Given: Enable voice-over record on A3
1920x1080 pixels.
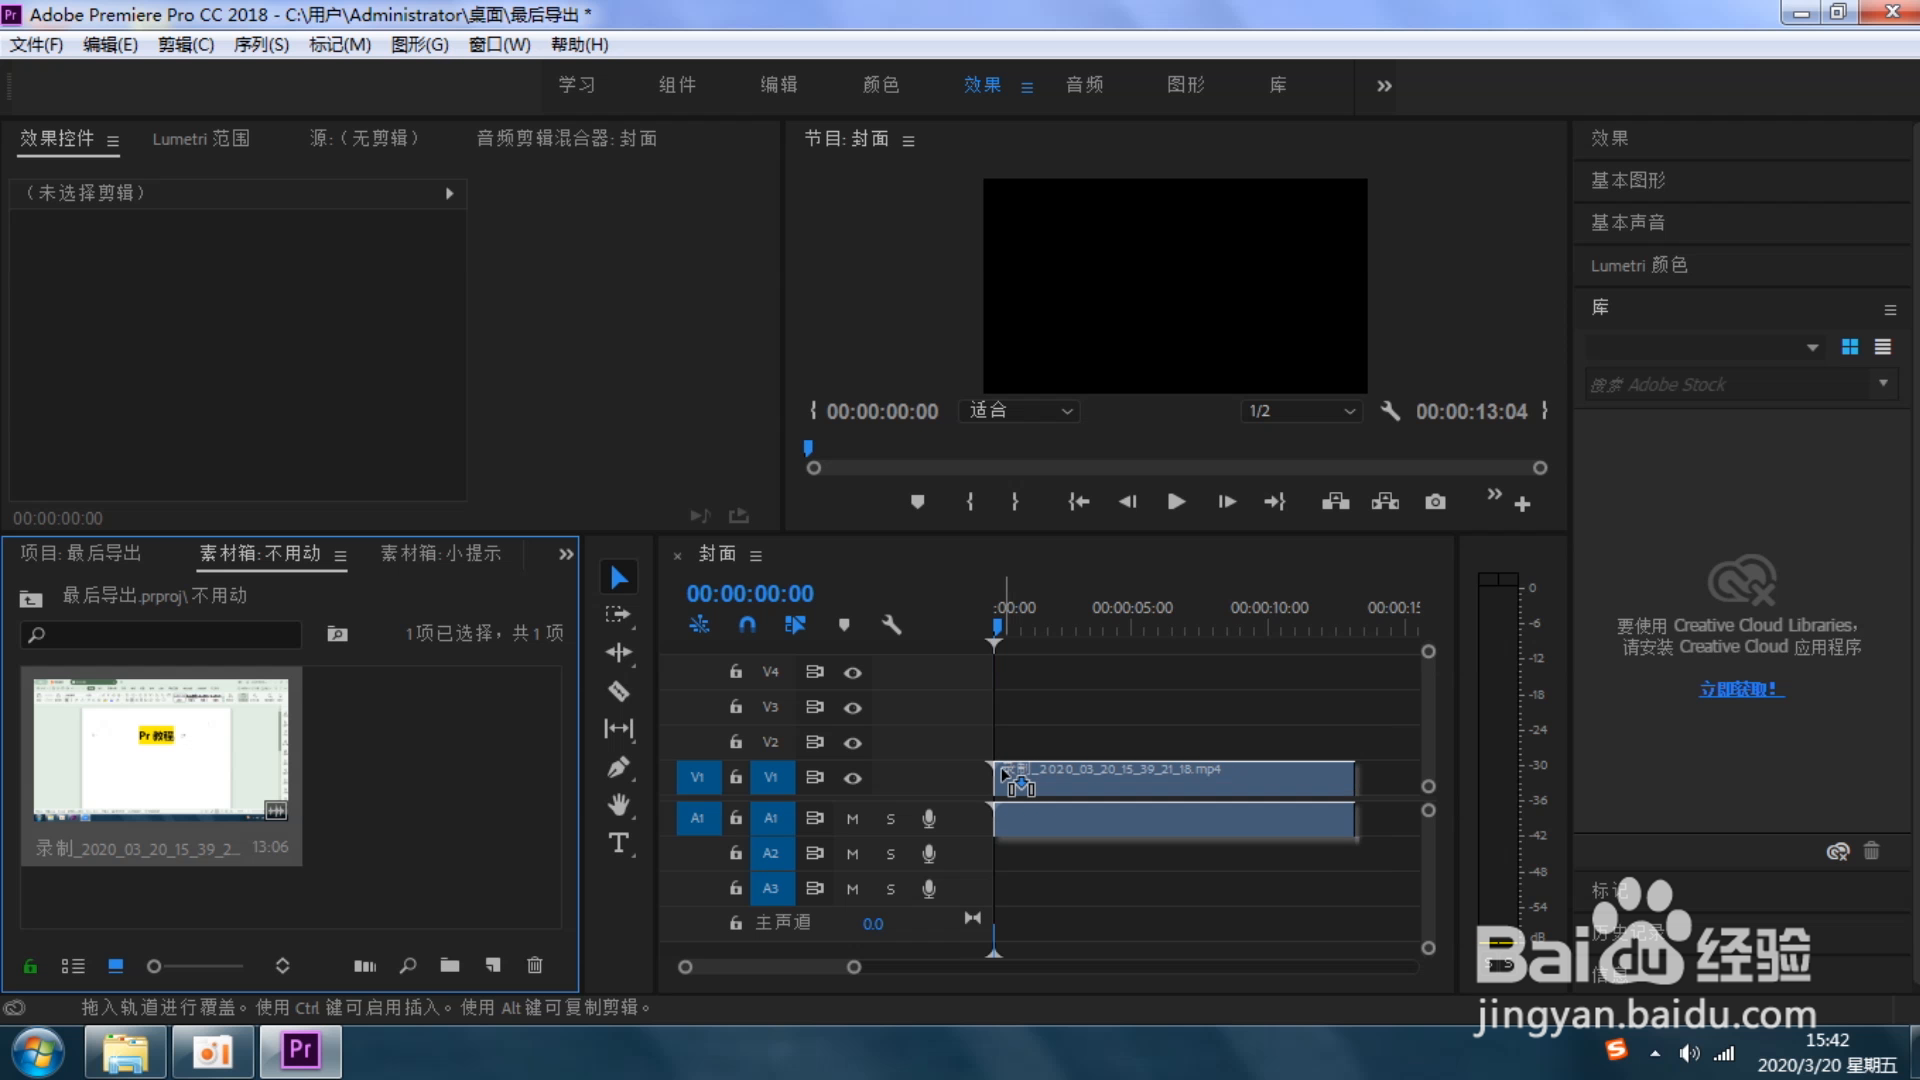Looking at the screenshot, I should click(x=929, y=889).
